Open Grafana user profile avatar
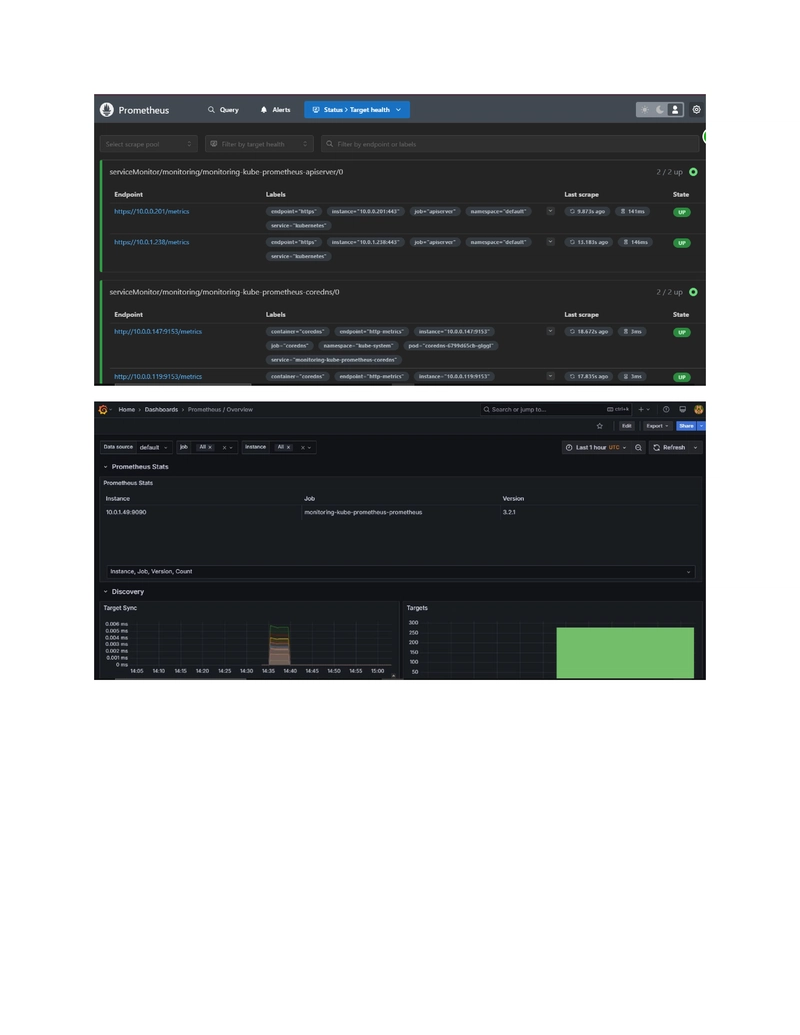 pyautogui.click(x=698, y=409)
